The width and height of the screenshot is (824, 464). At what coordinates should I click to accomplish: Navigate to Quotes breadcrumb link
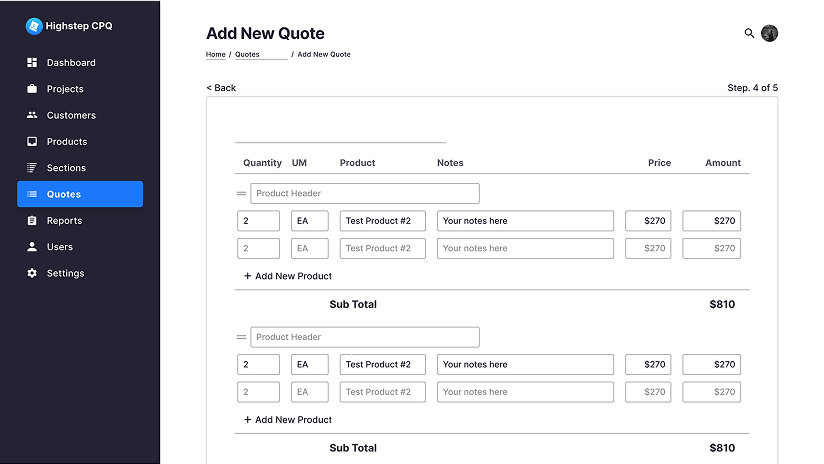click(247, 55)
